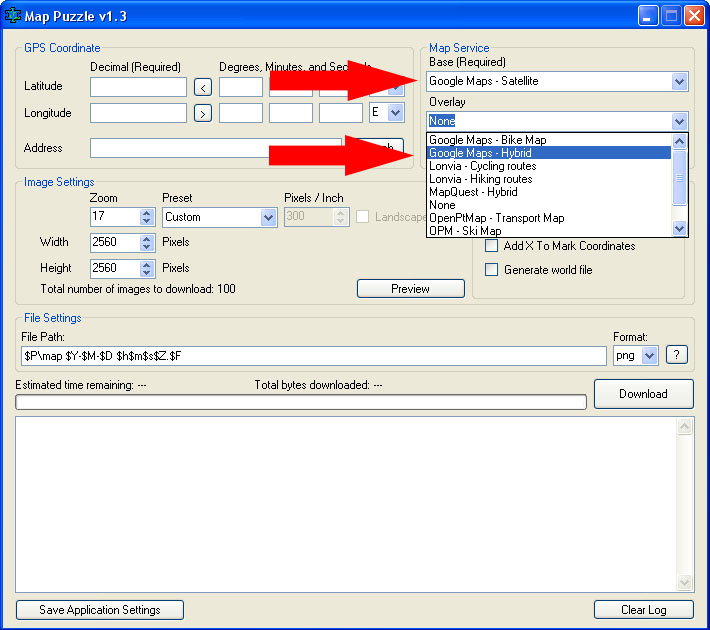
Task: Click the overlay list scrollbar thumb
Action: click(x=679, y=178)
